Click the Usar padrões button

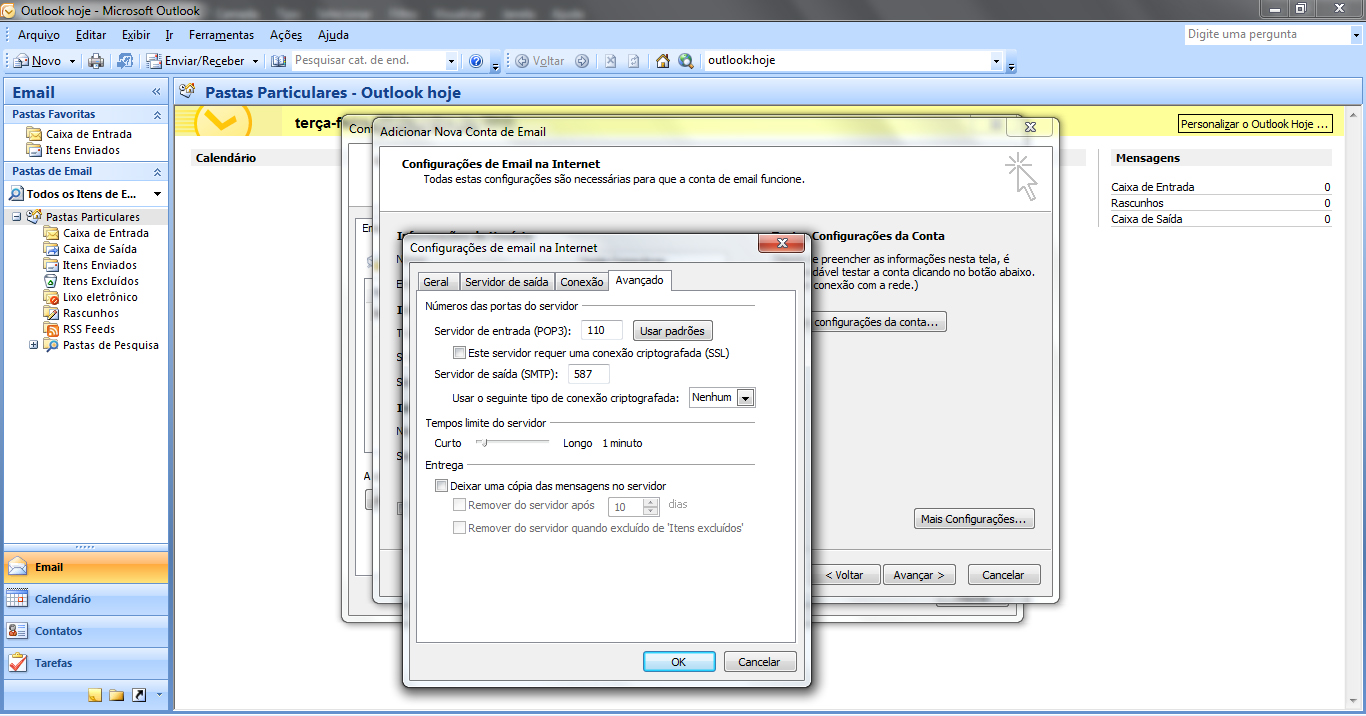click(x=672, y=331)
